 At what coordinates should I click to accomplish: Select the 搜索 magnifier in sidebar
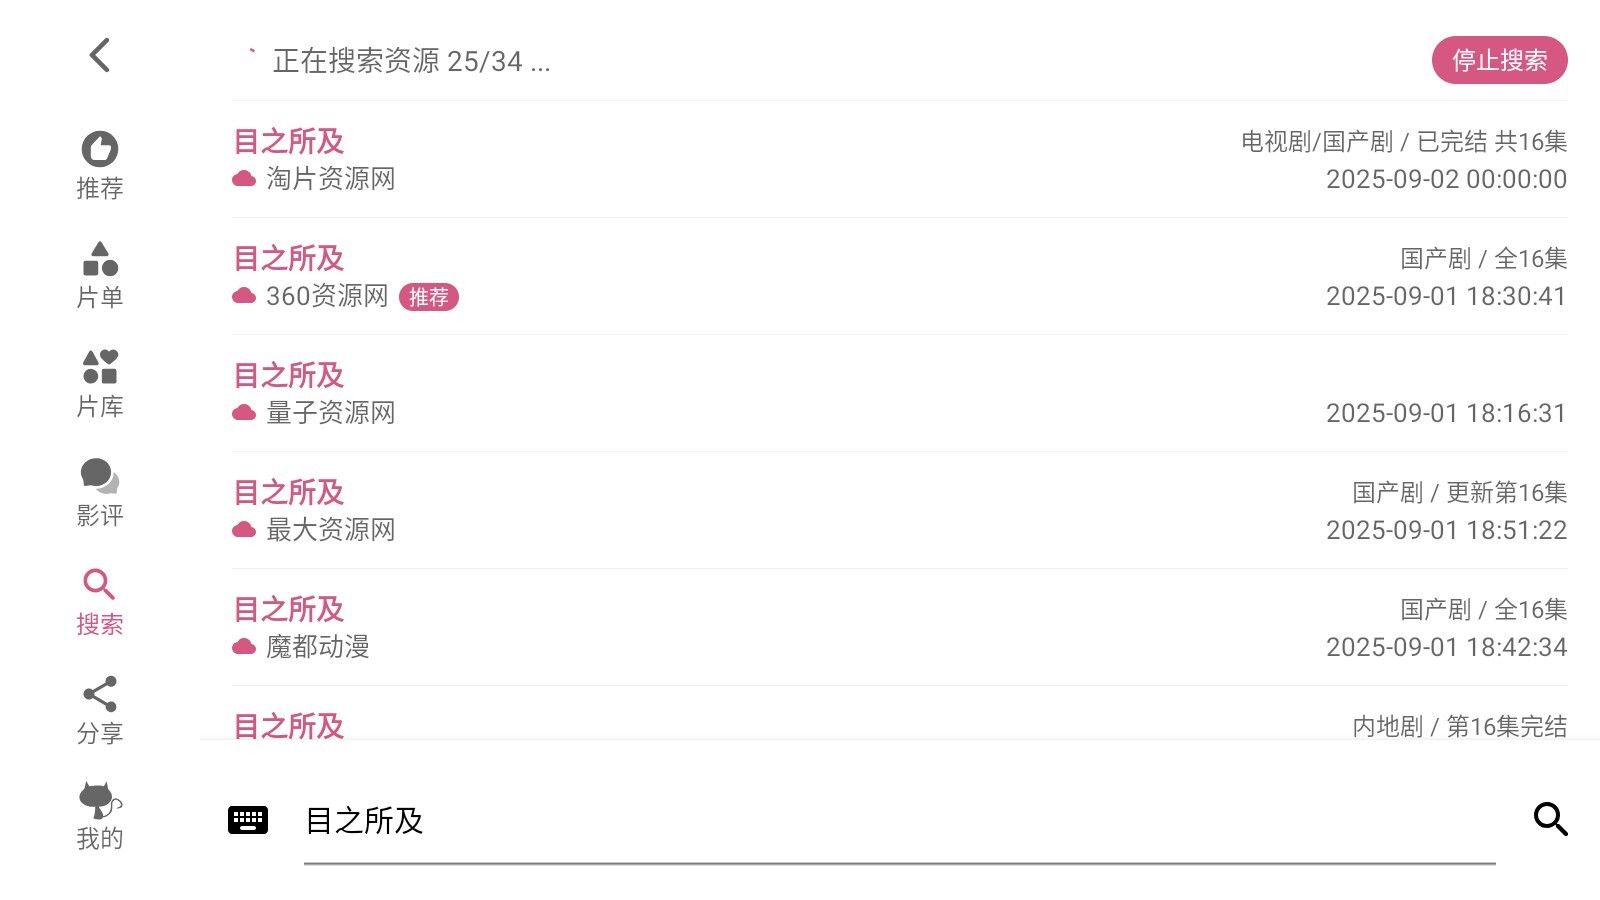tap(100, 602)
